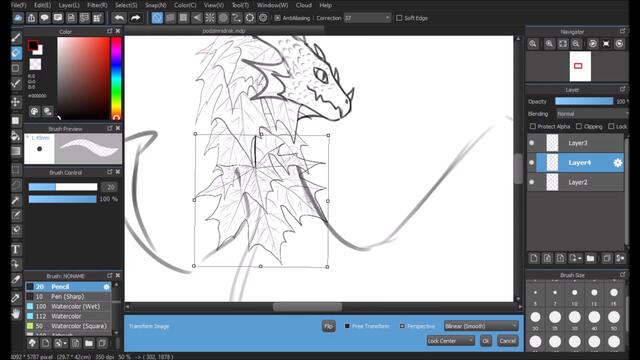
Task: Select the Bucket fill tool
Action: [x=16, y=136]
